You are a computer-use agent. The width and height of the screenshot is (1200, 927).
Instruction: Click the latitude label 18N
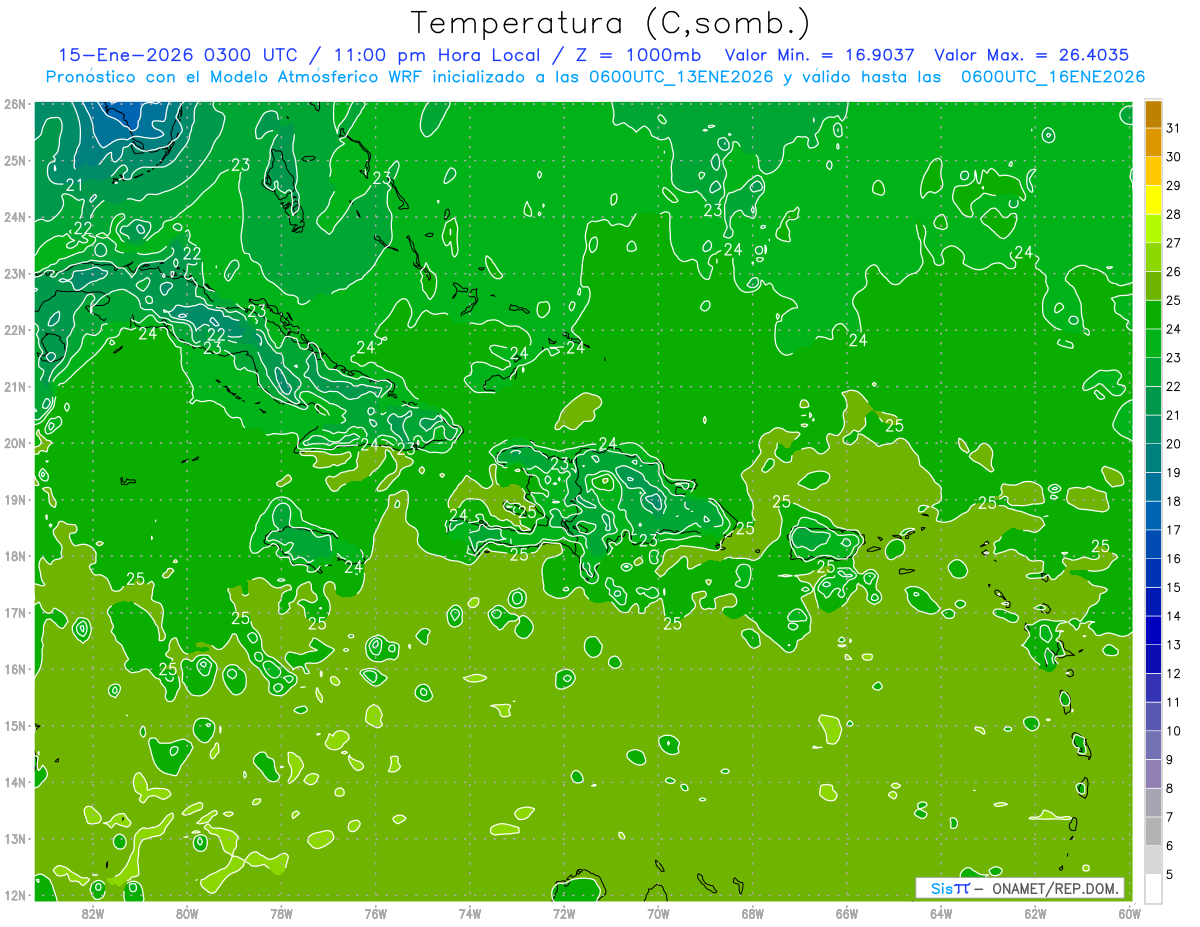14,556
